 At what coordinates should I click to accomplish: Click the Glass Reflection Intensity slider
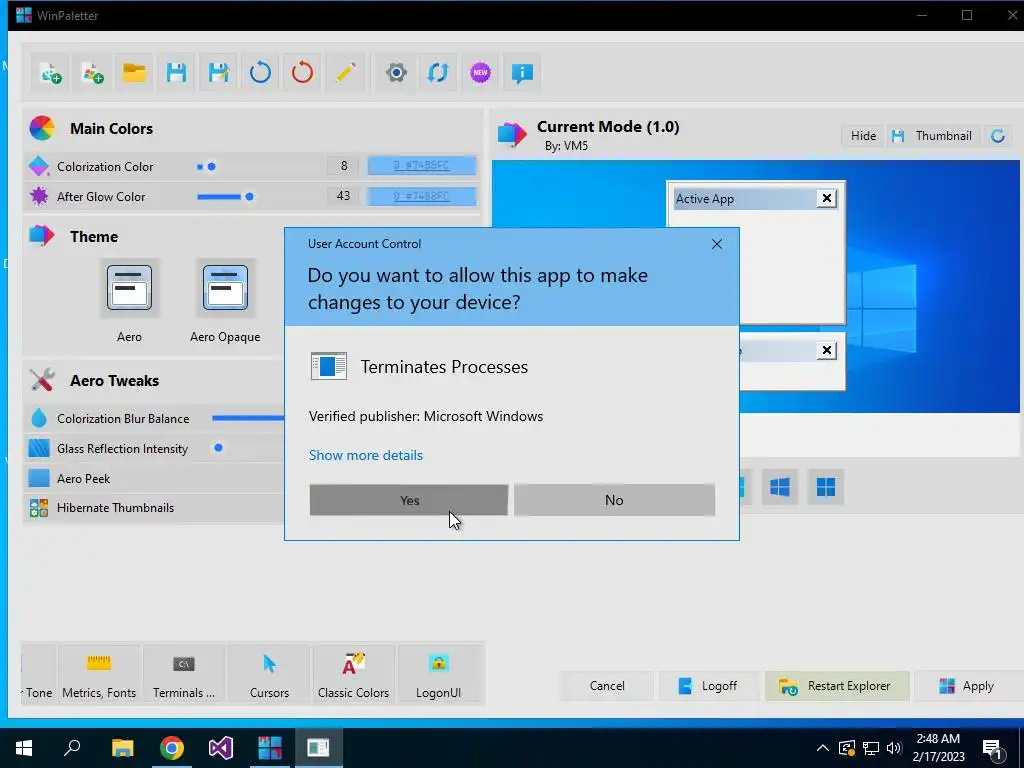click(248, 448)
